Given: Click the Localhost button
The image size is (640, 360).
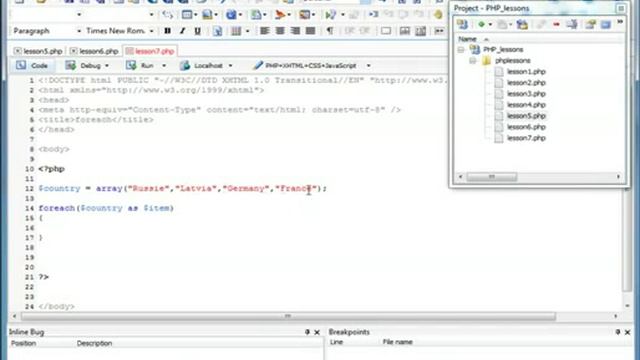Looking at the screenshot, I should (202, 65).
